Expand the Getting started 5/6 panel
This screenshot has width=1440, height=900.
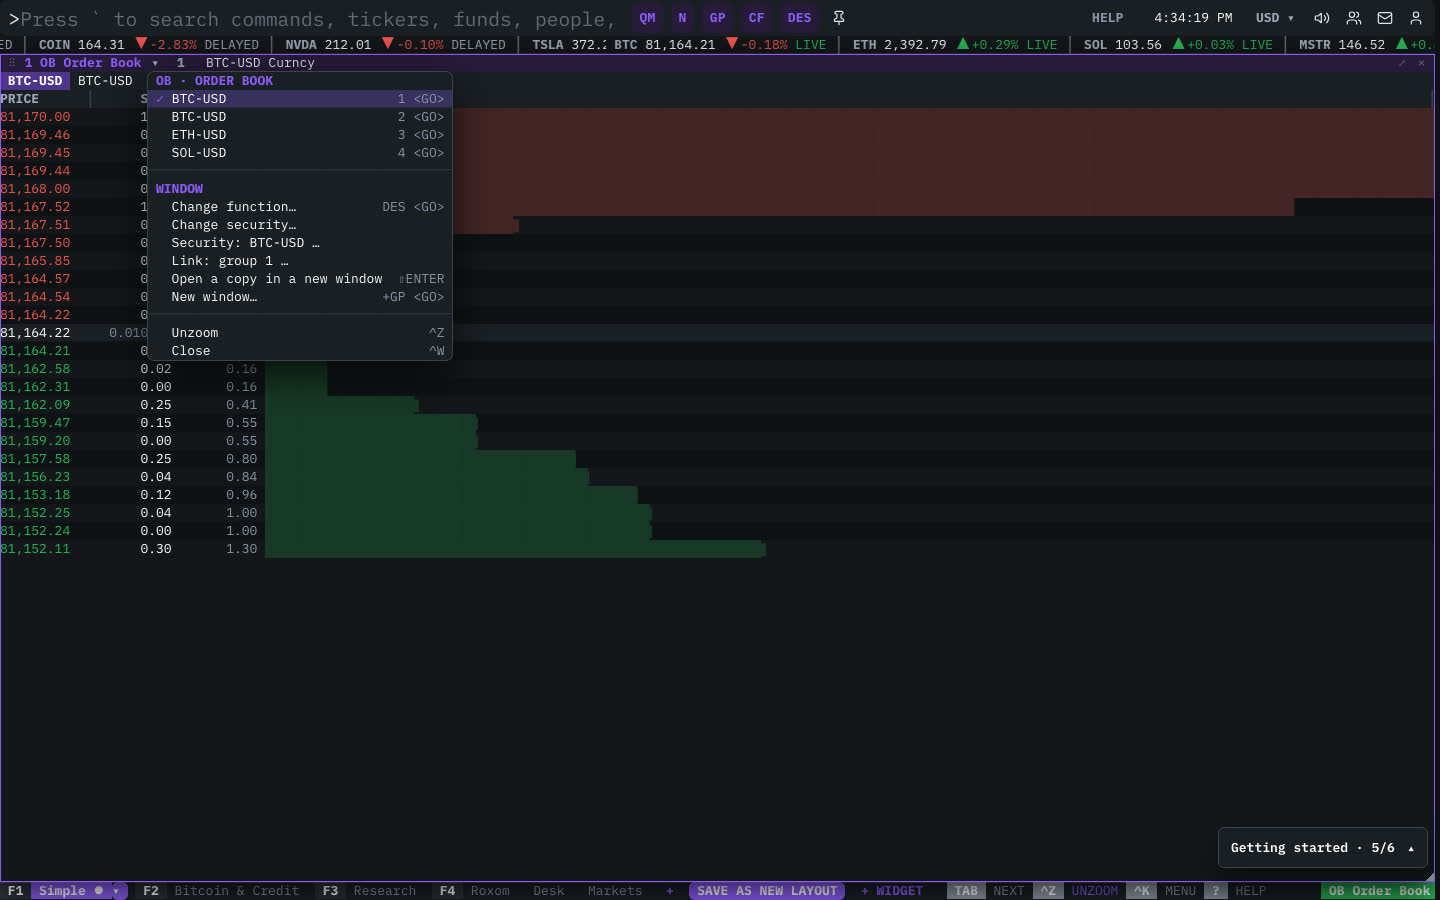(x=1322, y=848)
